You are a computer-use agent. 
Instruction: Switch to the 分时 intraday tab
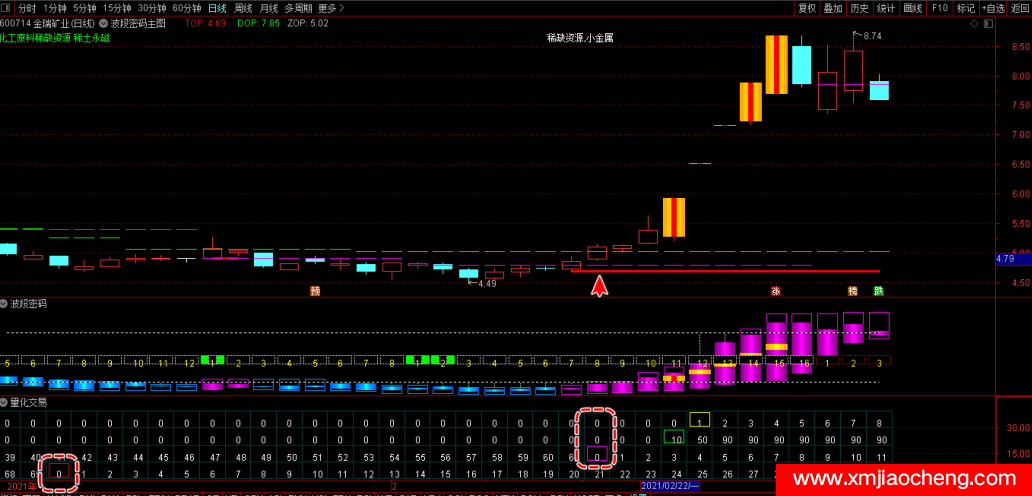coord(26,8)
